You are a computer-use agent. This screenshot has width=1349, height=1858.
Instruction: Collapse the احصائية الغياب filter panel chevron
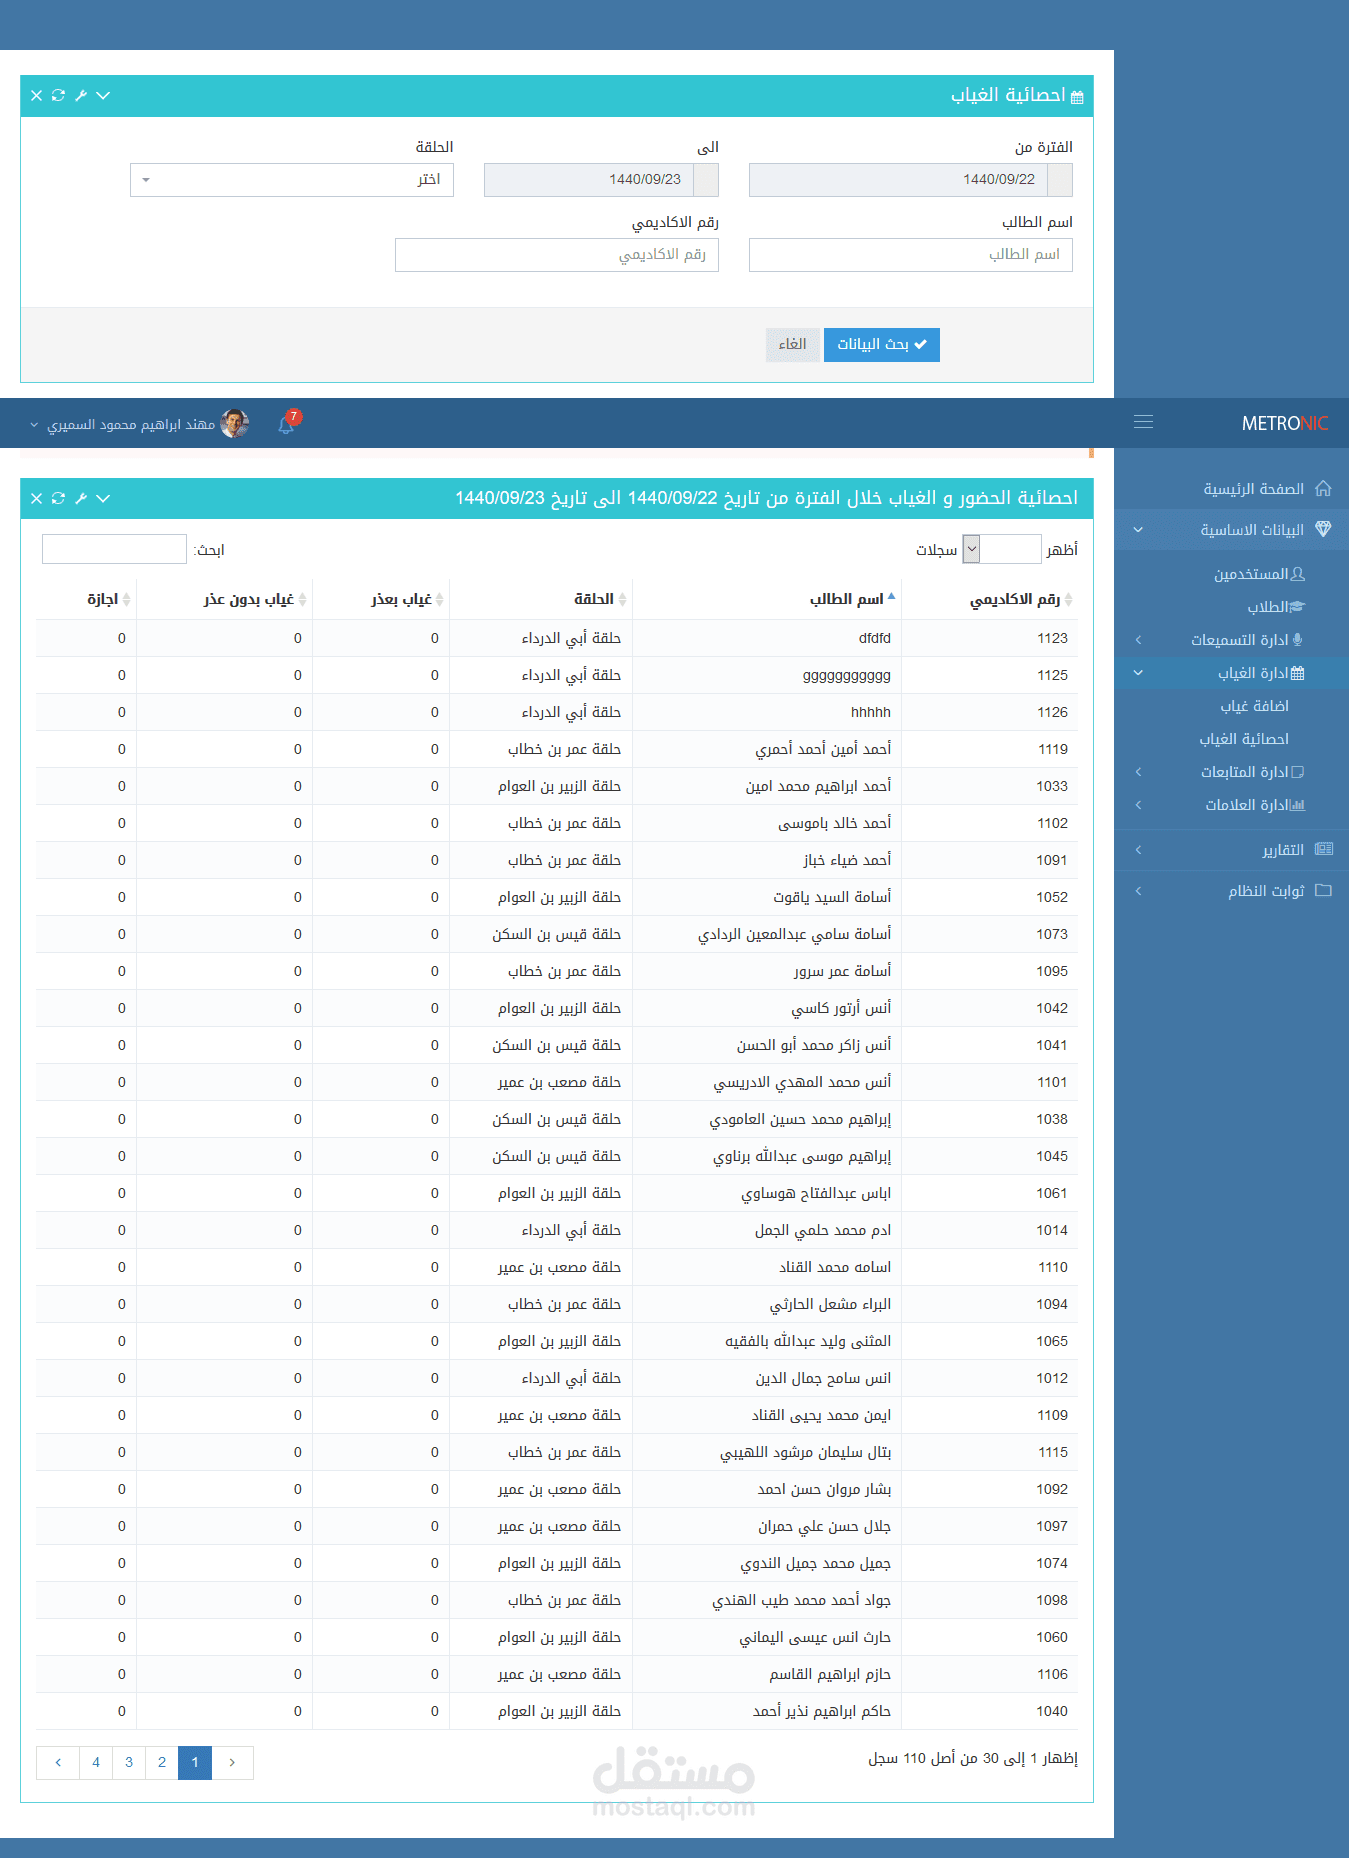(x=103, y=96)
